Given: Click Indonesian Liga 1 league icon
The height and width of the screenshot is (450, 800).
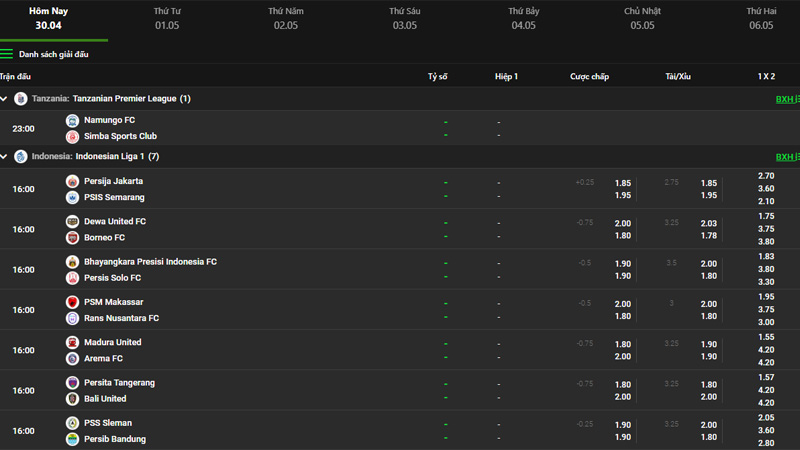Looking at the screenshot, I should 20,157.
